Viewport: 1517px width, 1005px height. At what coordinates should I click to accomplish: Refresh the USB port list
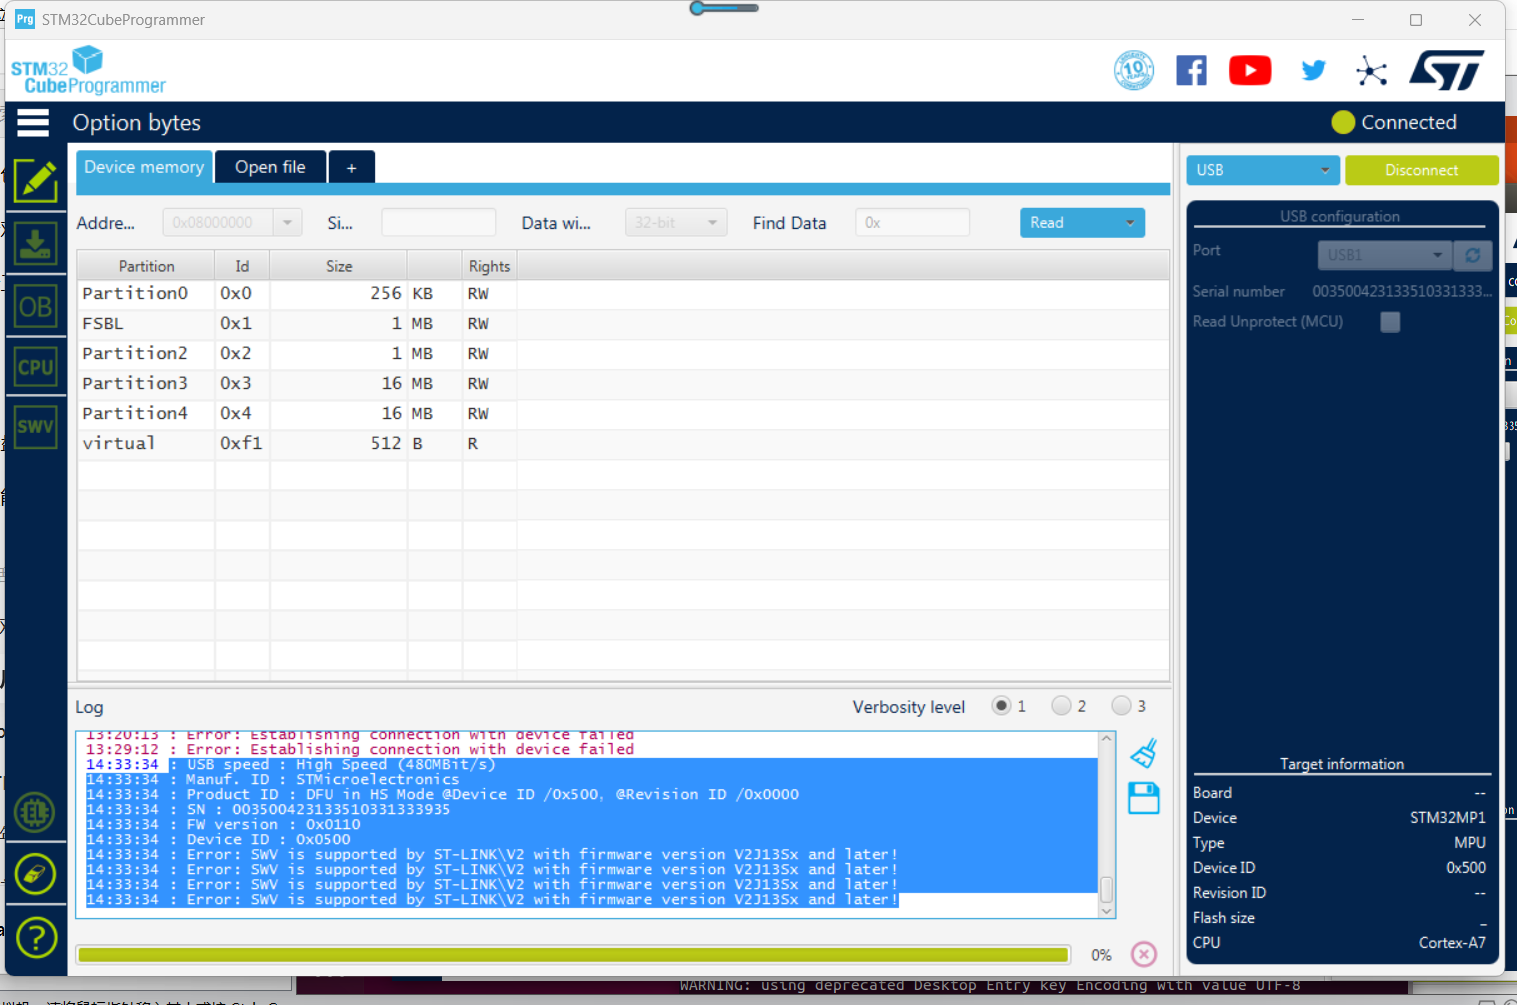pos(1473,255)
